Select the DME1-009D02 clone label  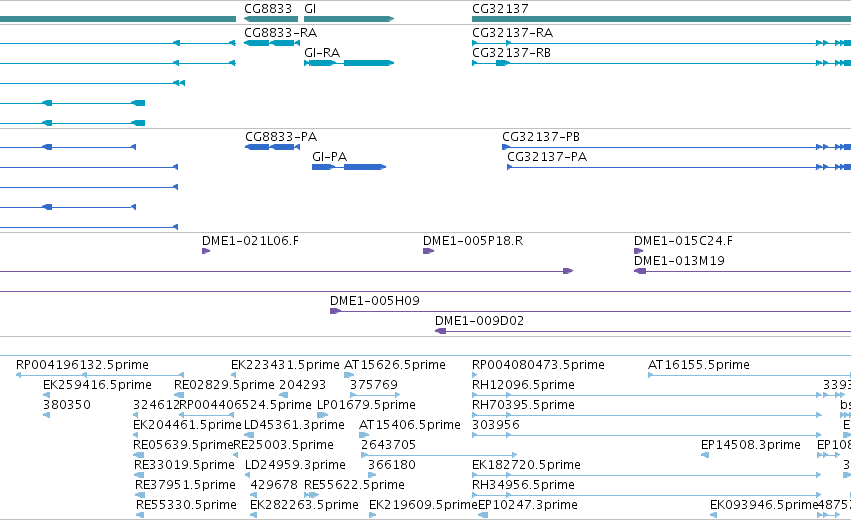[x=479, y=321]
